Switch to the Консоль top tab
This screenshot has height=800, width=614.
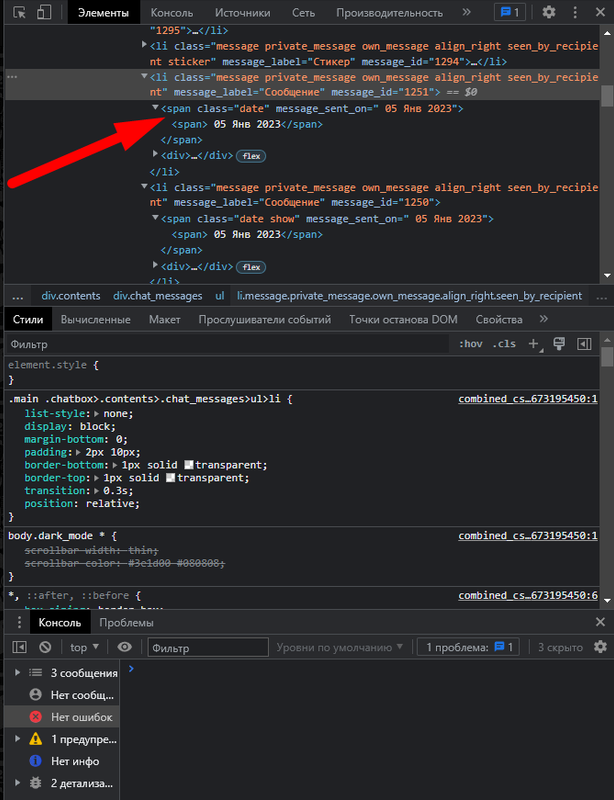click(172, 13)
